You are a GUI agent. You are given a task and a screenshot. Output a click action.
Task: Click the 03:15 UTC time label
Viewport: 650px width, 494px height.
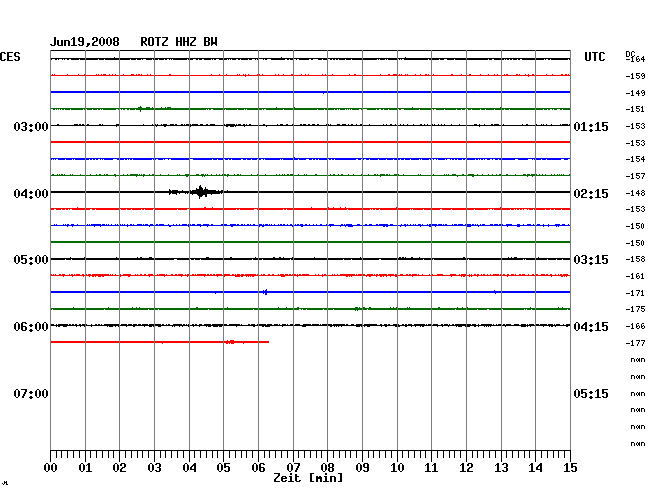click(591, 260)
